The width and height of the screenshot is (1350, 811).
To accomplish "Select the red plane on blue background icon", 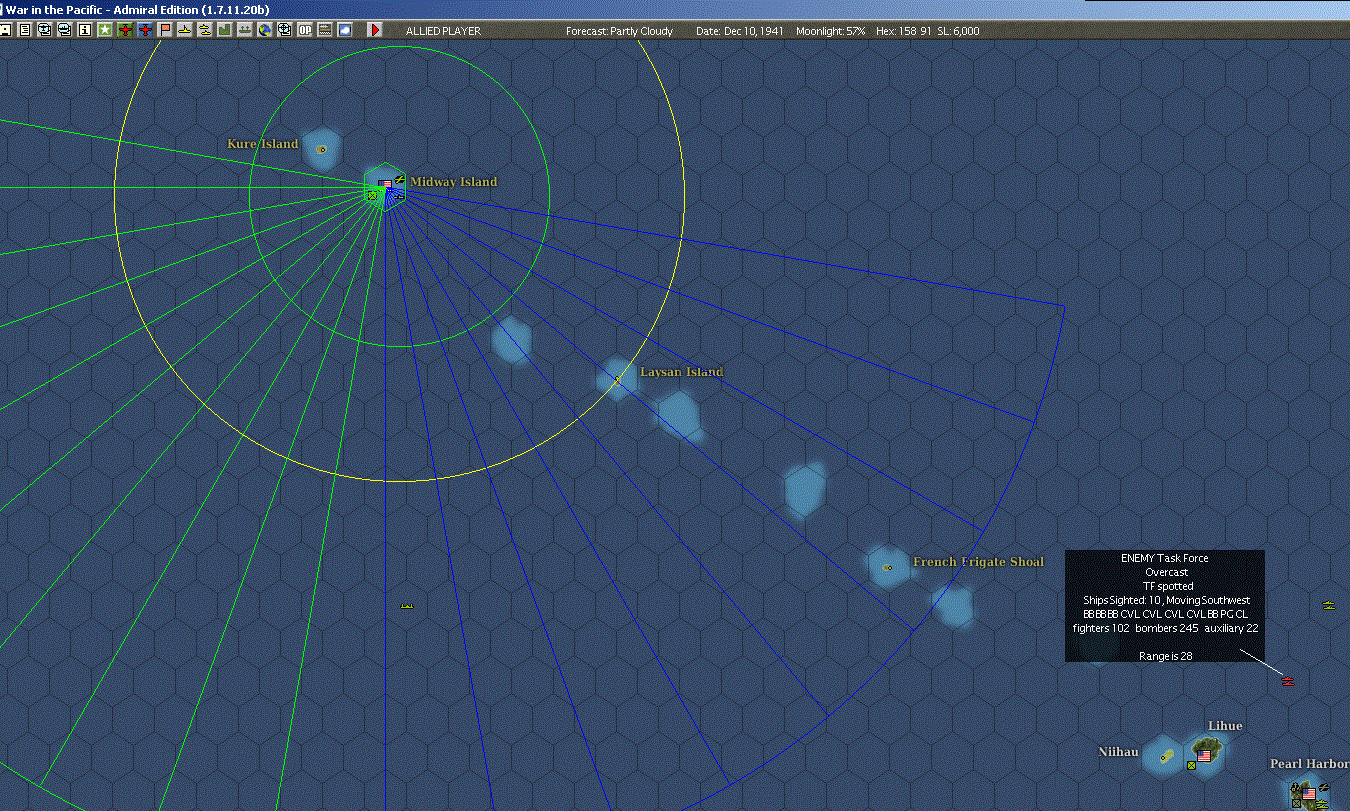I will click(144, 30).
